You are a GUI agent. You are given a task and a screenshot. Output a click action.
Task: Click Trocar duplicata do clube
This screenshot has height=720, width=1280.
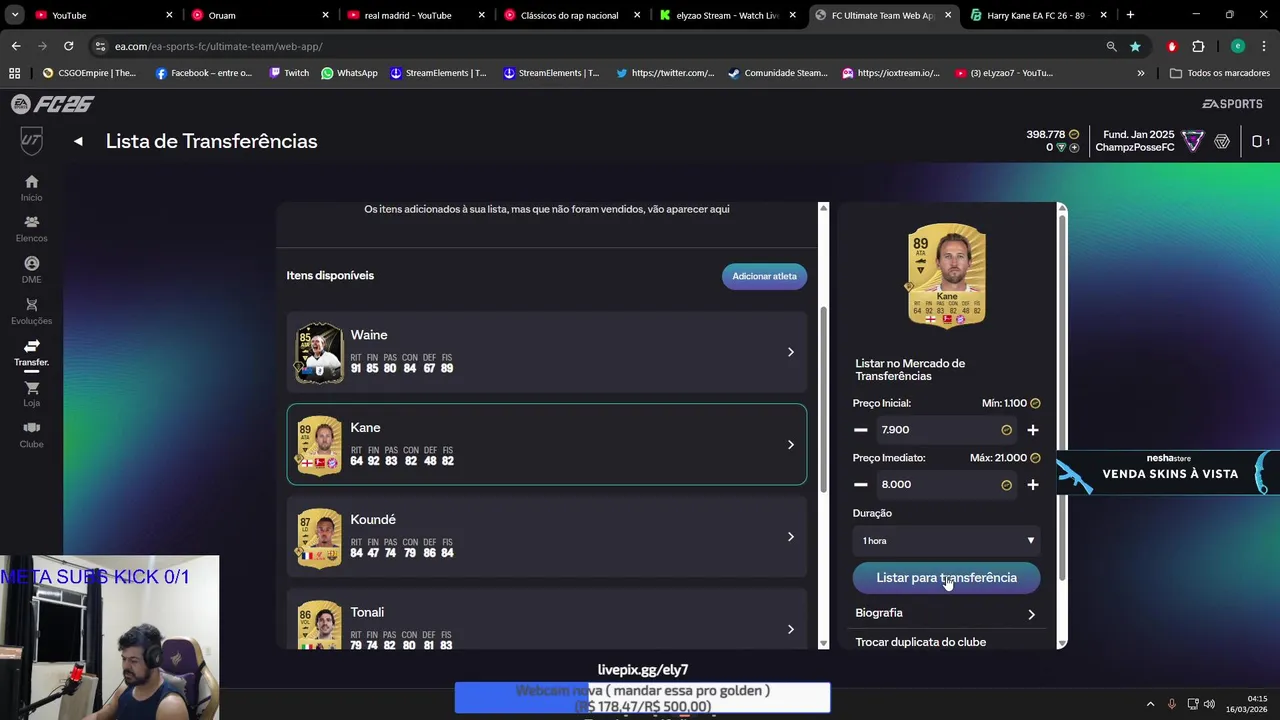pos(921,642)
